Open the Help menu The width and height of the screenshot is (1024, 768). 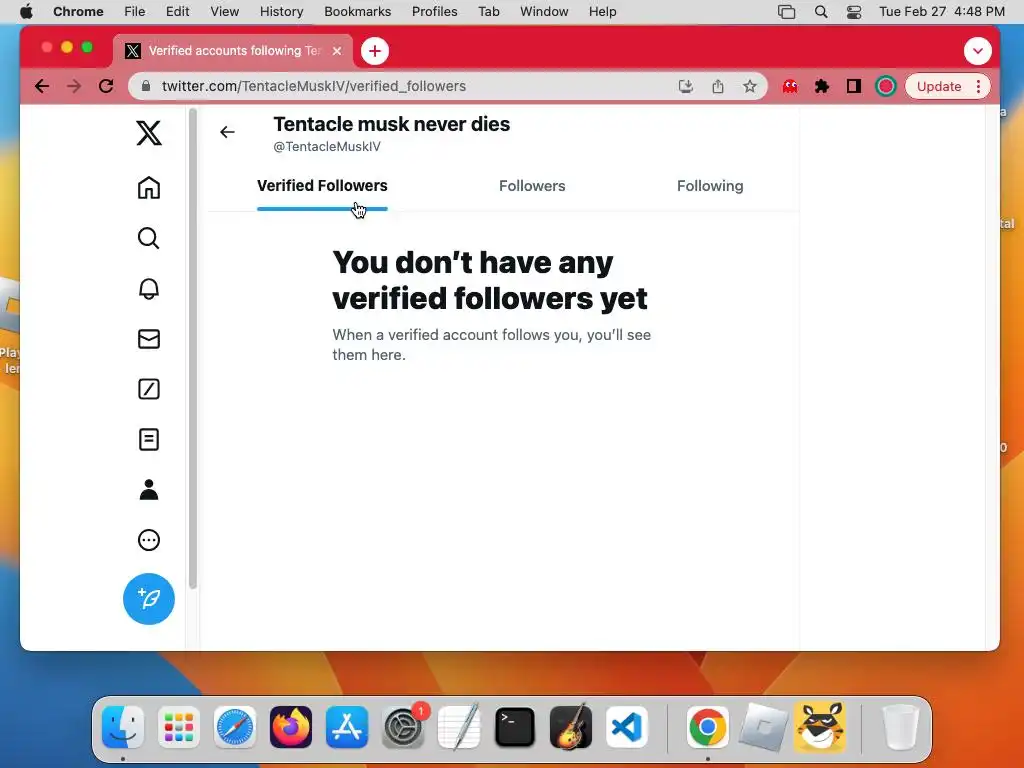602,12
